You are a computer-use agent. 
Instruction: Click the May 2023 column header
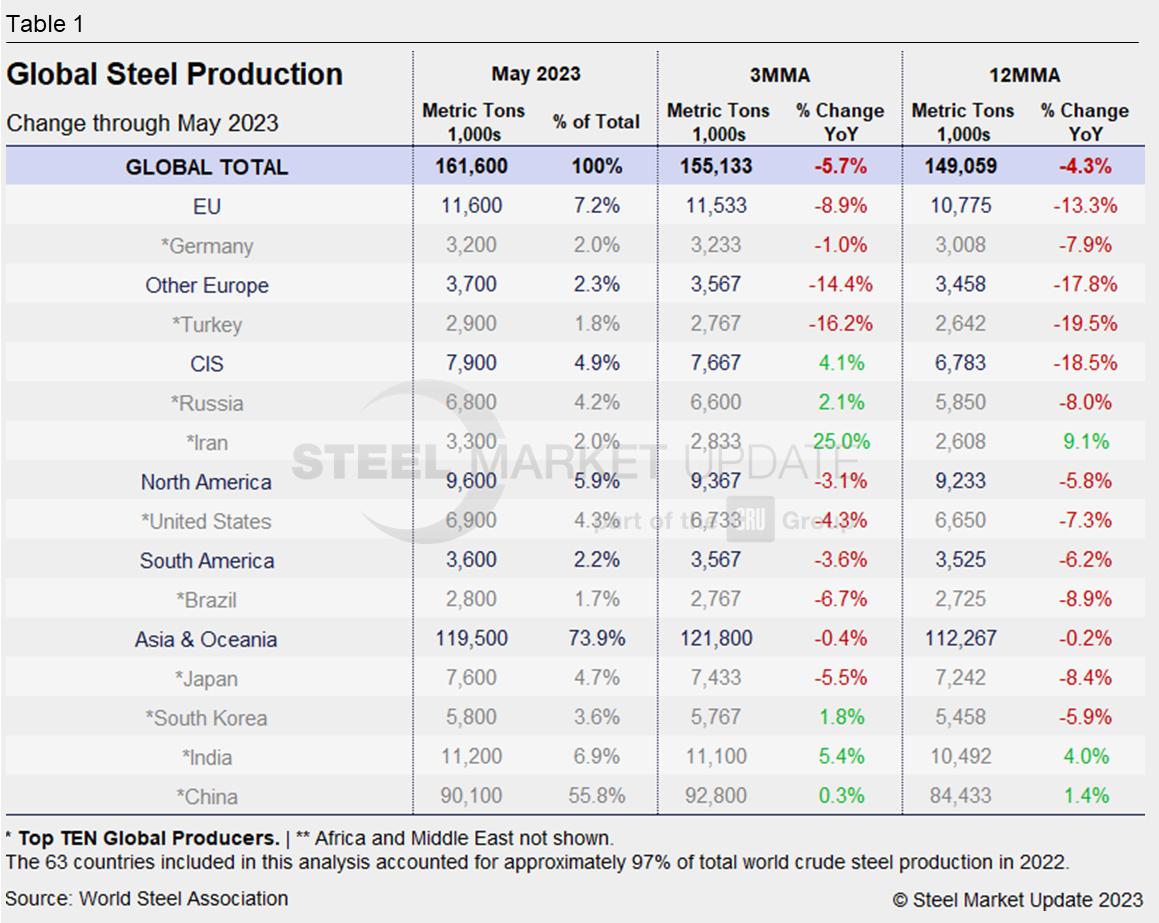tap(535, 75)
